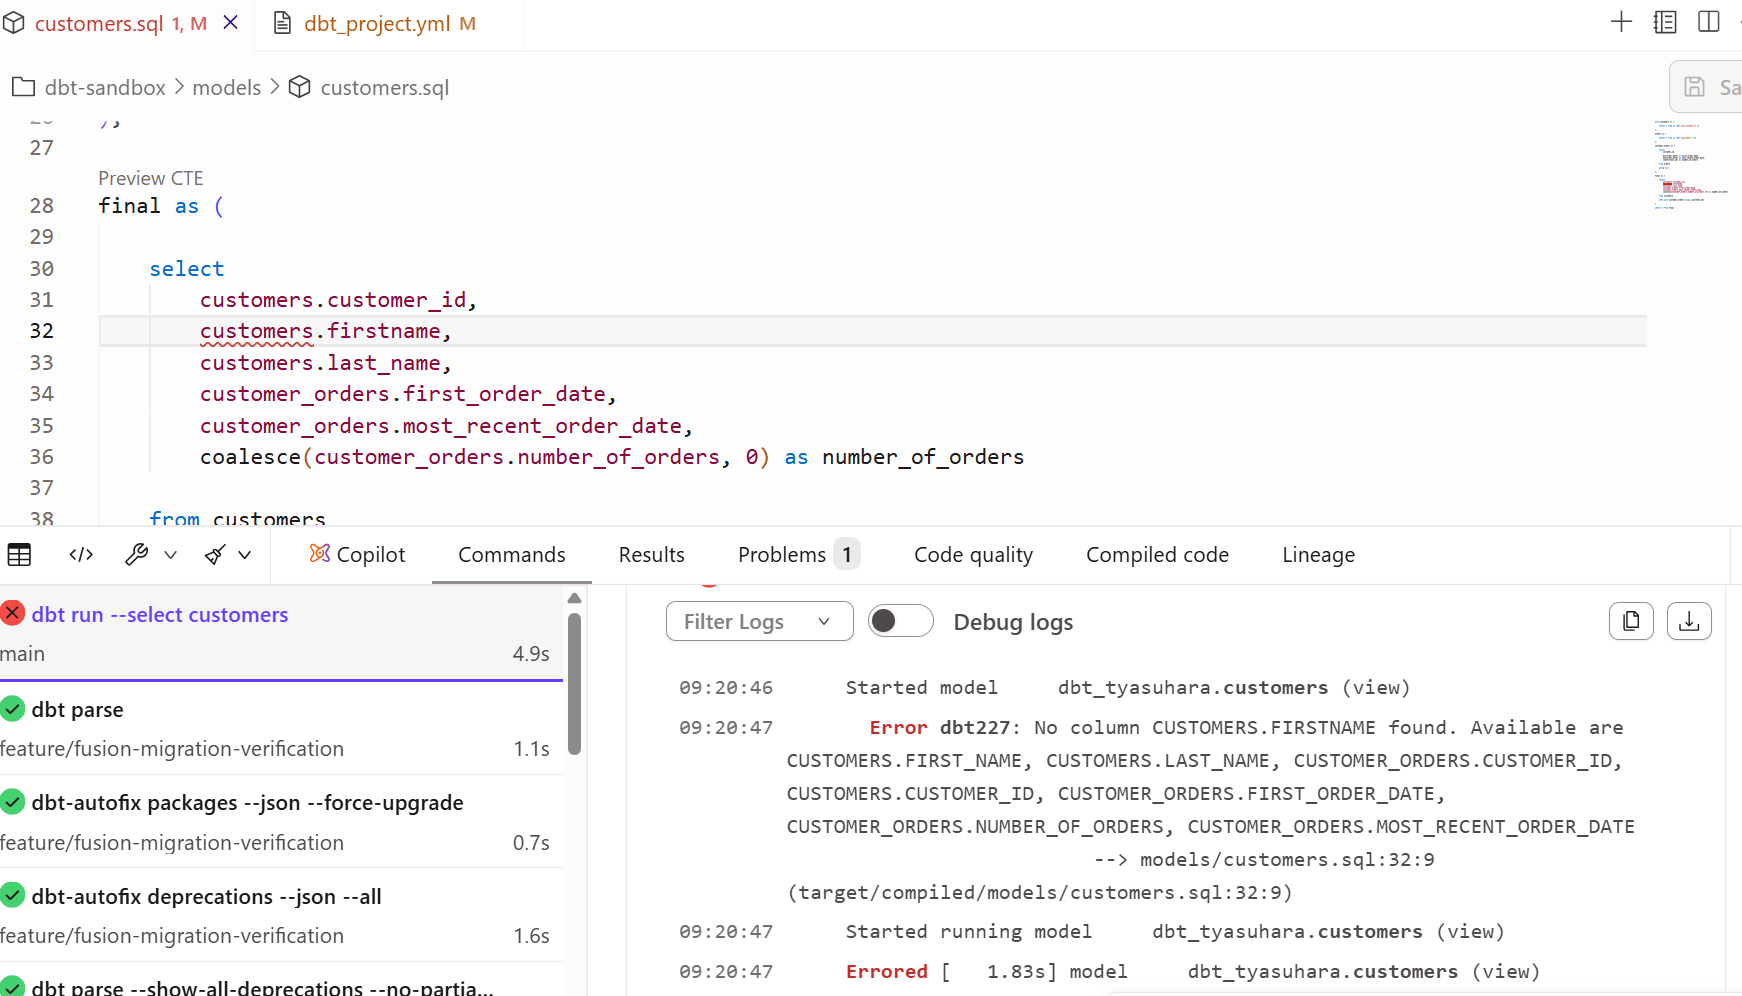Image resolution: width=1742 pixels, height=996 pixels.
Task: Click the code brackets icon in the bottom toolbar
Action: 81,555
